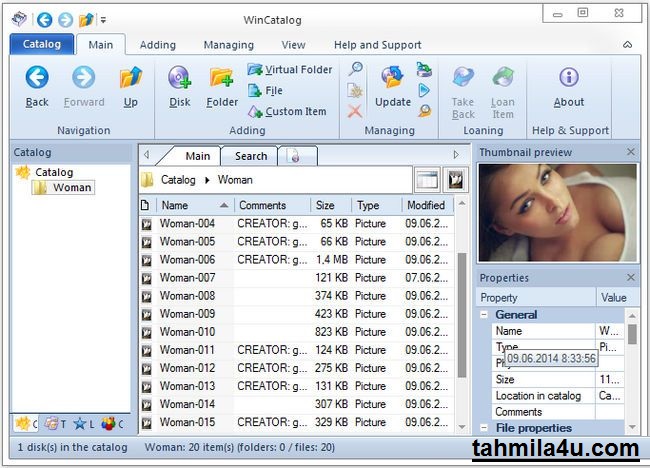This screenshot has width=650, height=468.
Task: Close the Thumbnail preview panel
Action: (631, 152)
